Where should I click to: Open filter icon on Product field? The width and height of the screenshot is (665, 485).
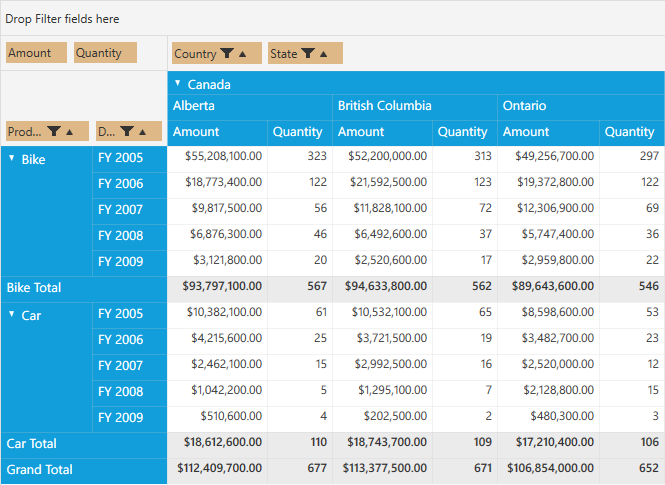click(54, 131)
